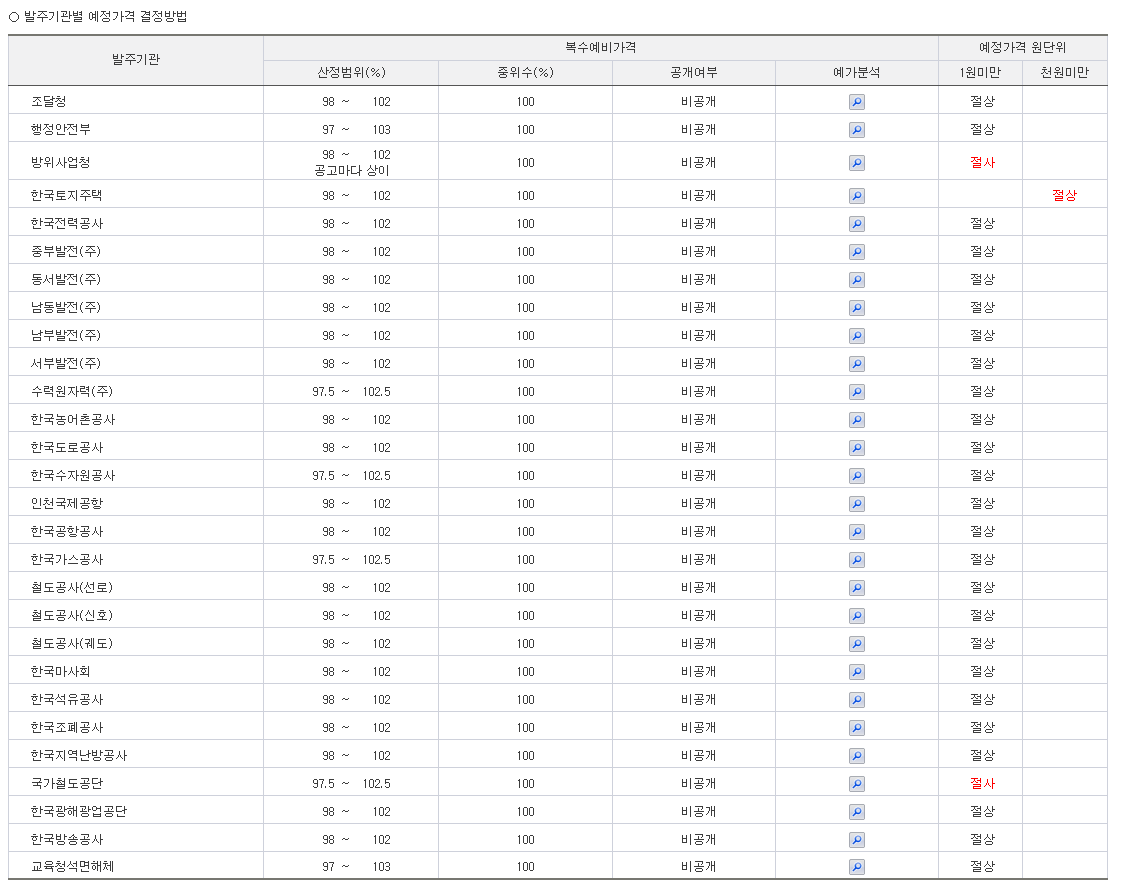Open 예가분석 magnifier icon for 한국전력공사
The image size is (1121, 884).
(856, 224)
